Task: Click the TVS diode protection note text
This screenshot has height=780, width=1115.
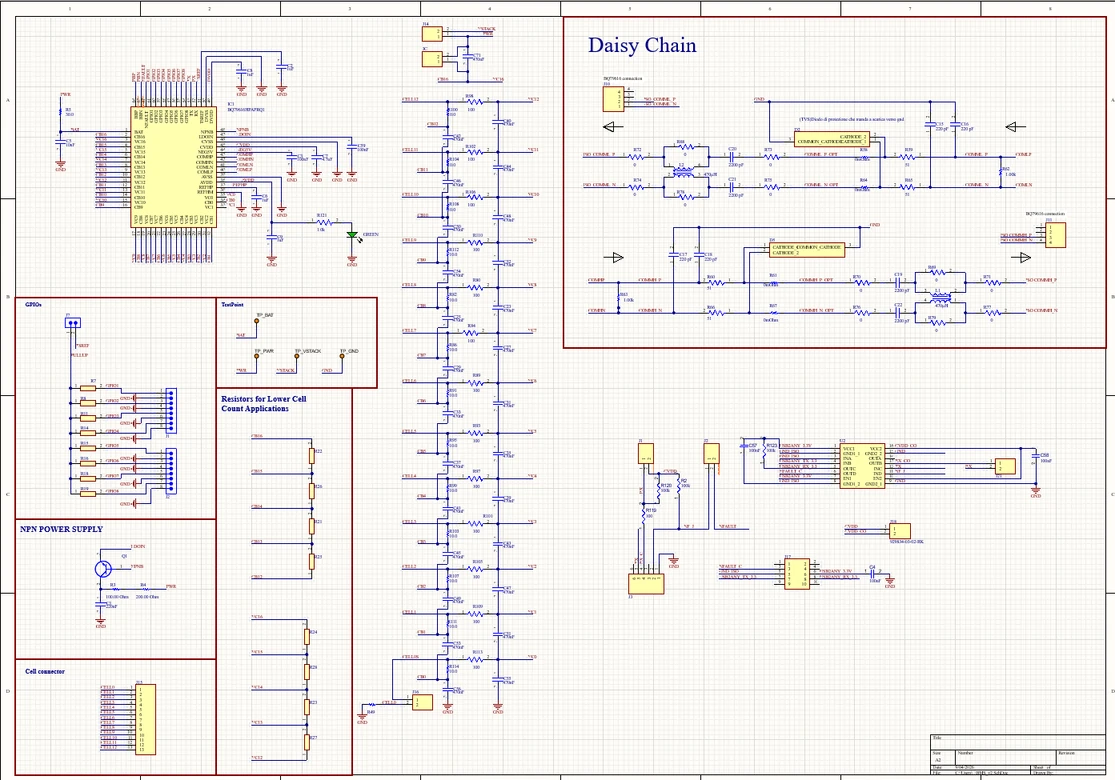Action: coord(850,119)
